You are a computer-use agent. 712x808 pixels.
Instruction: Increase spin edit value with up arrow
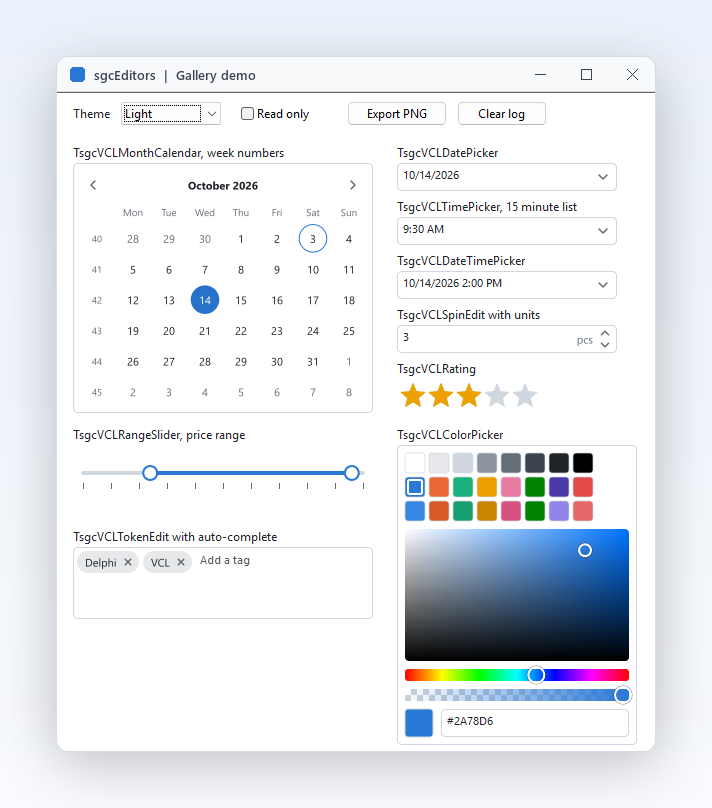pos(605,333)
